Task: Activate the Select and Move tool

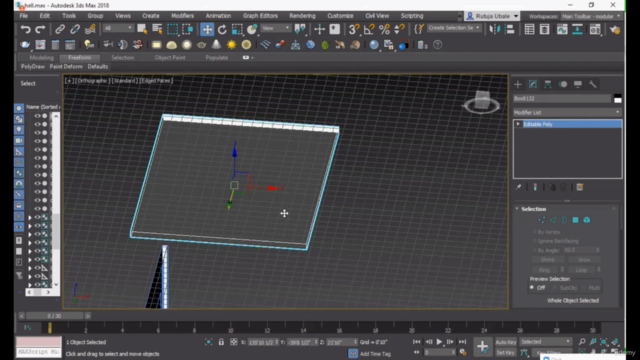Action: [x=207, y=29]
